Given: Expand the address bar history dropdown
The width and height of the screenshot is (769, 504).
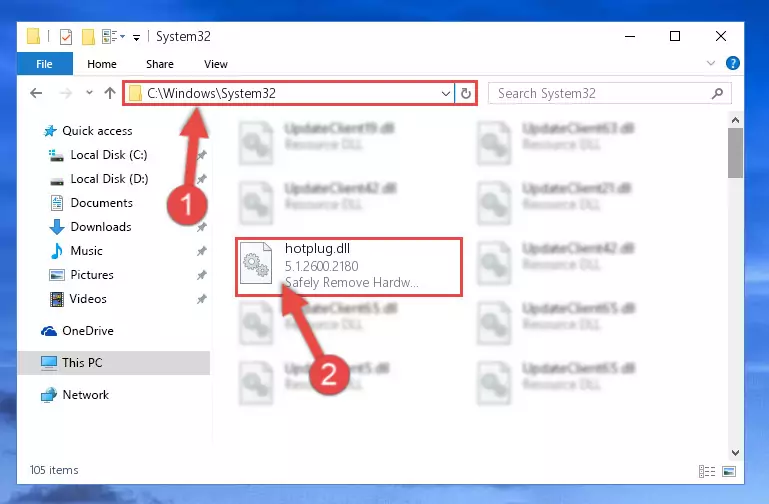Looking at the screenshot, I should (445, 93).
